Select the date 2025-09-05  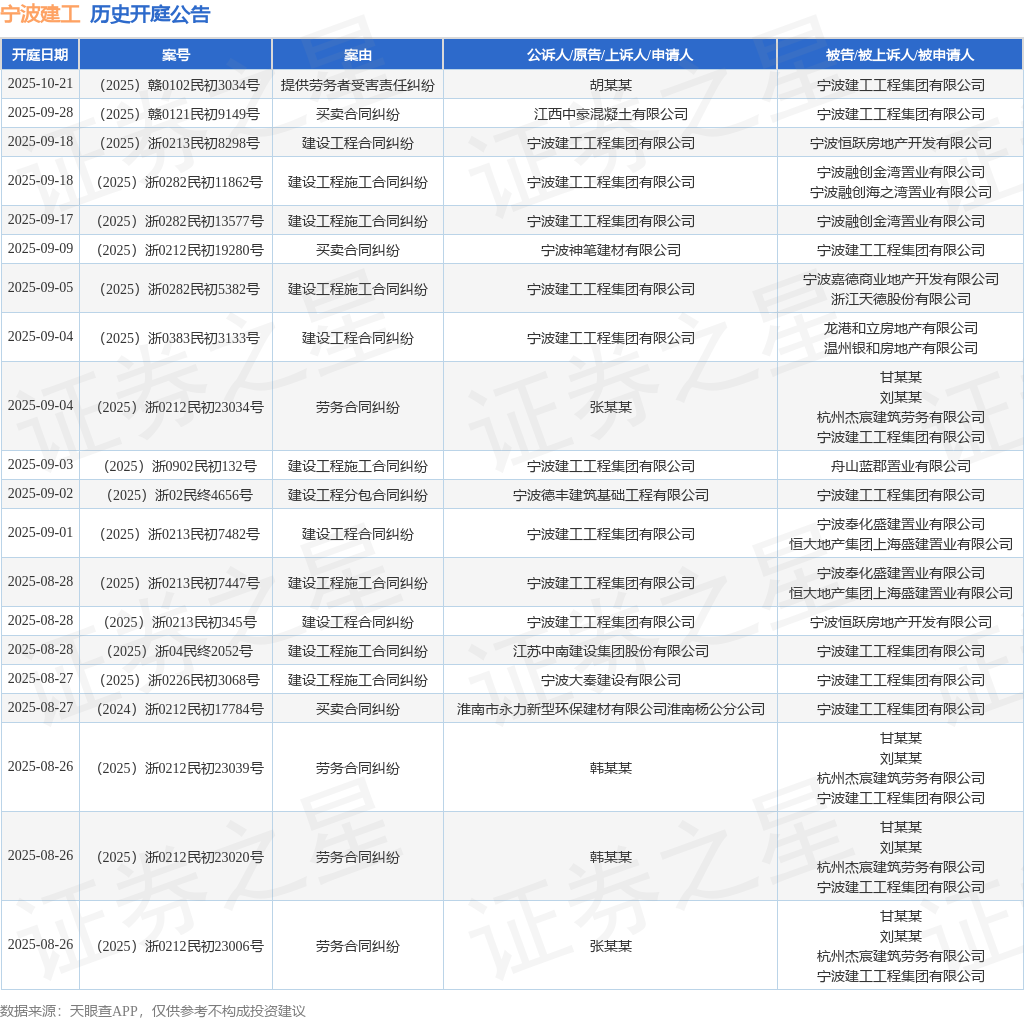40,287
